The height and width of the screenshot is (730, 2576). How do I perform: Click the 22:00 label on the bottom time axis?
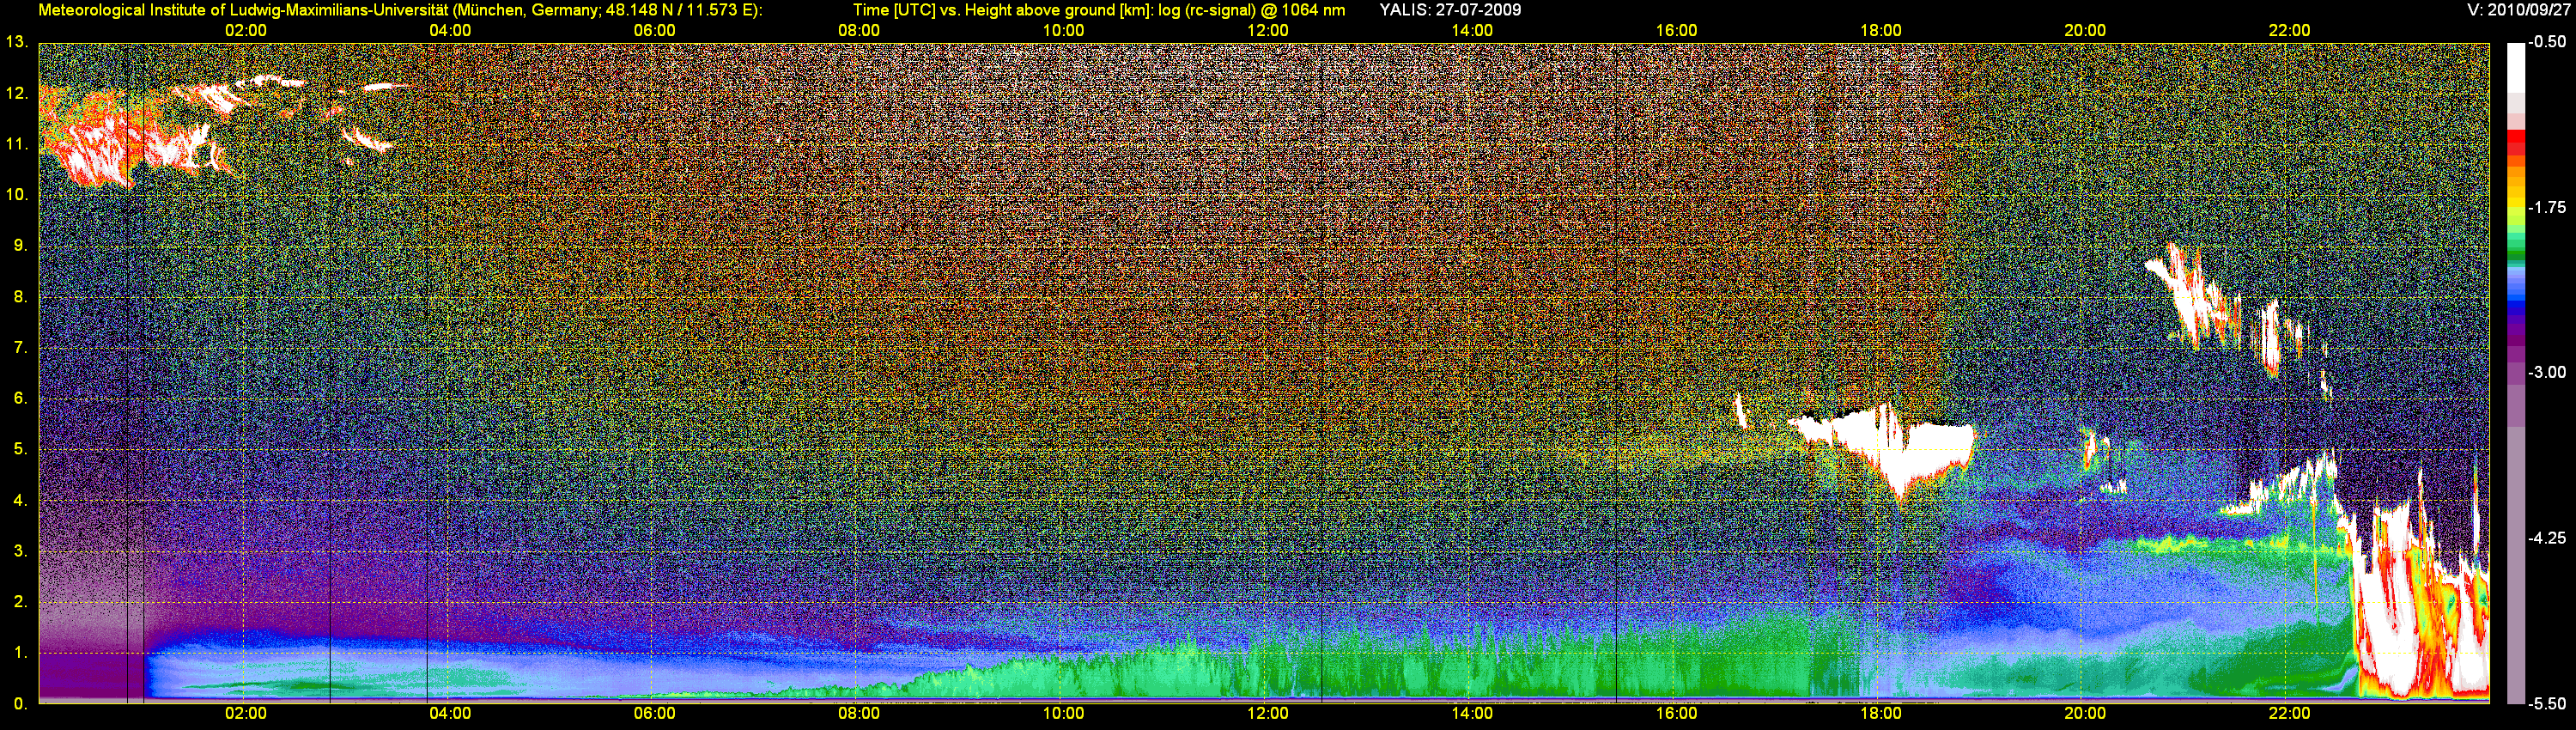click(2289, 714)
